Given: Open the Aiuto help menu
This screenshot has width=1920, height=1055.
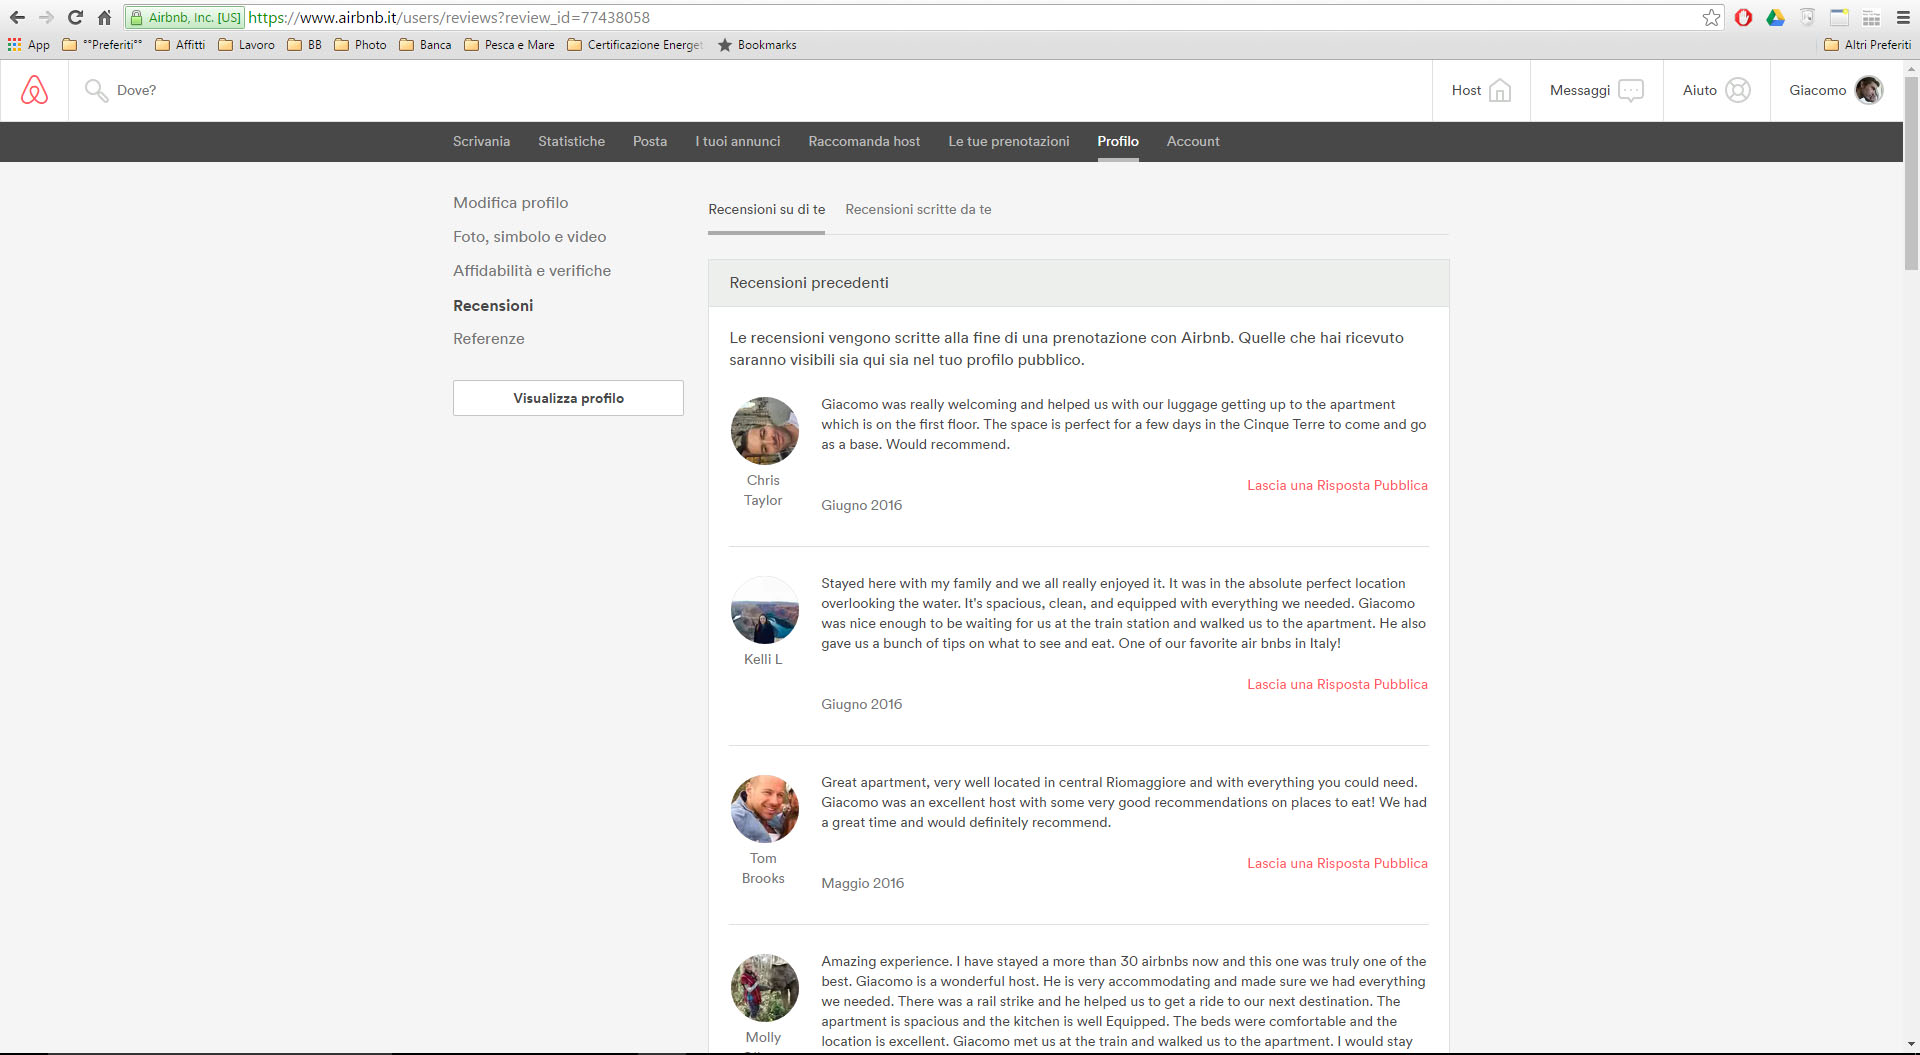Looking at the screenshot, I should pyautogui.click(x=1716, y=91).
